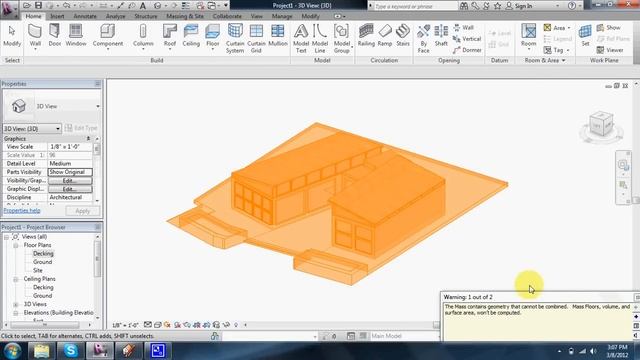Image resolution: width=640 pixels, height=360 pixels.
Task: Click the Model Group tool
Action: (341, 39)
